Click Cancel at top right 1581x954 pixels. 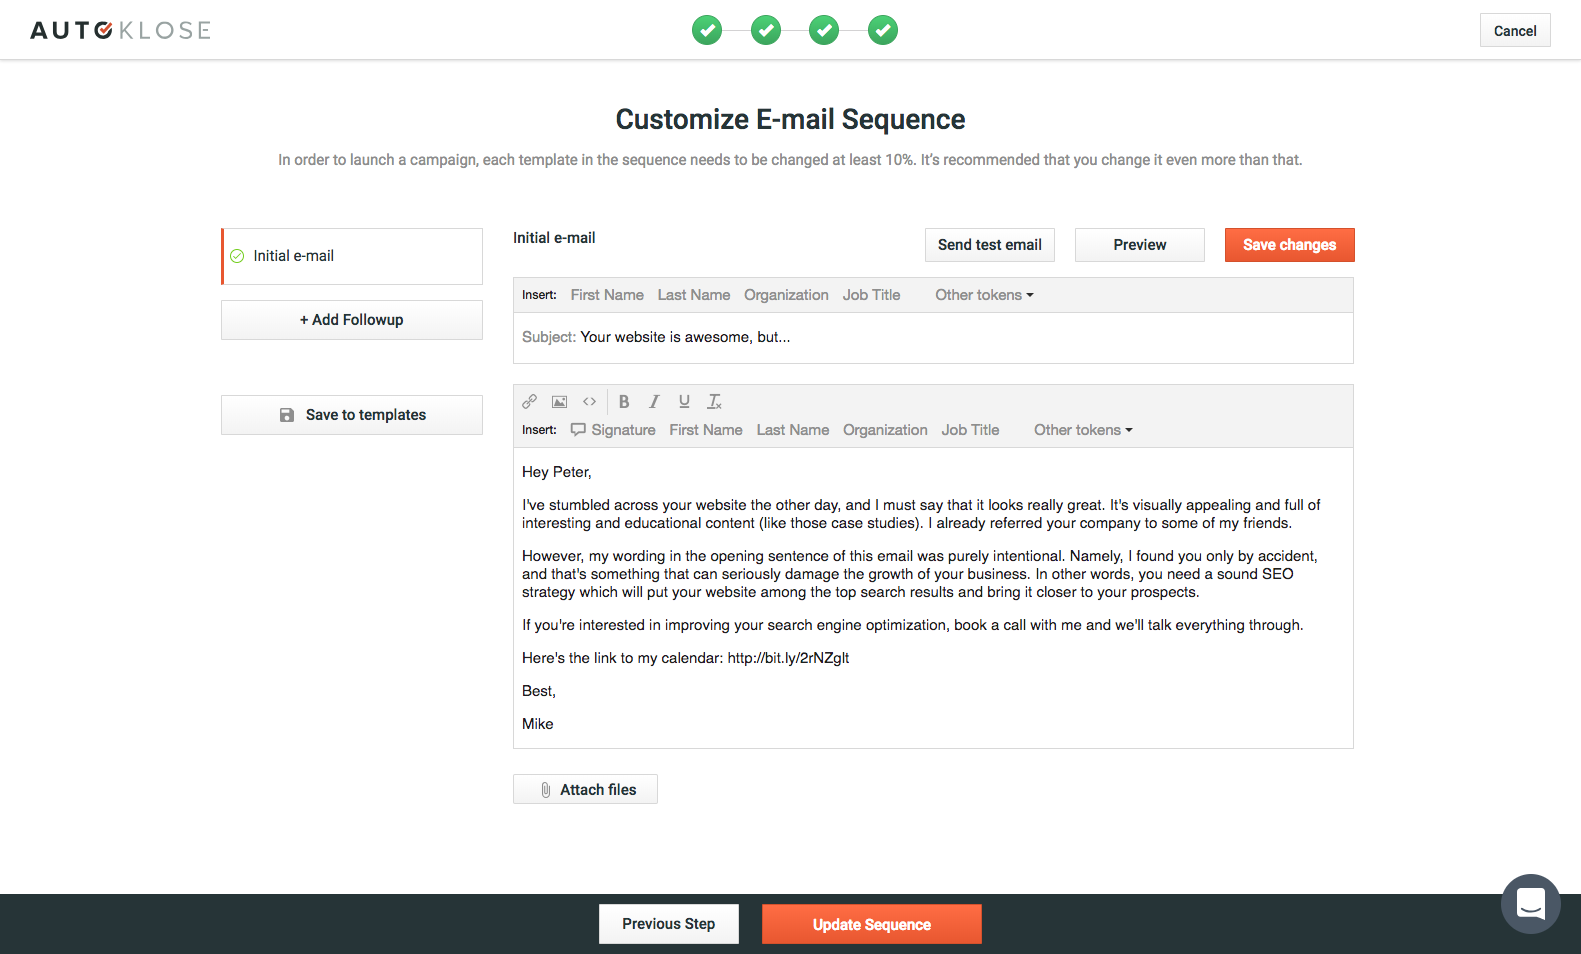(x=1515, y=30)
